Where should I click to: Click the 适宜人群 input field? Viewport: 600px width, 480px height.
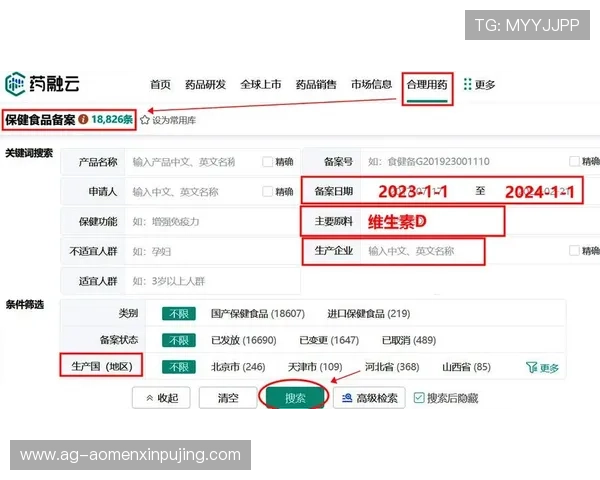click(212, 281)
